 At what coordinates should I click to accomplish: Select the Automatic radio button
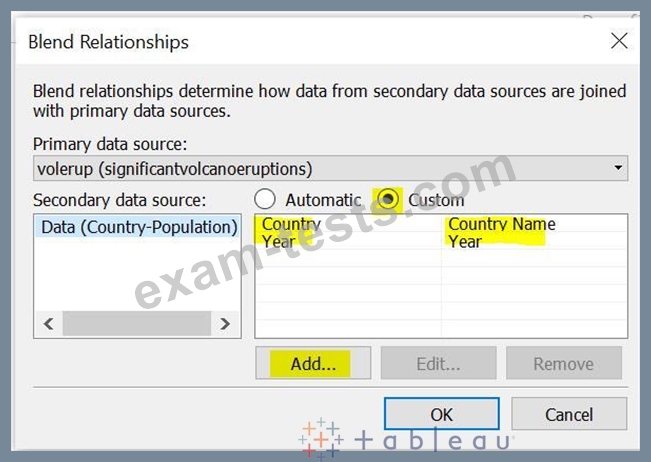click(265, 199)
